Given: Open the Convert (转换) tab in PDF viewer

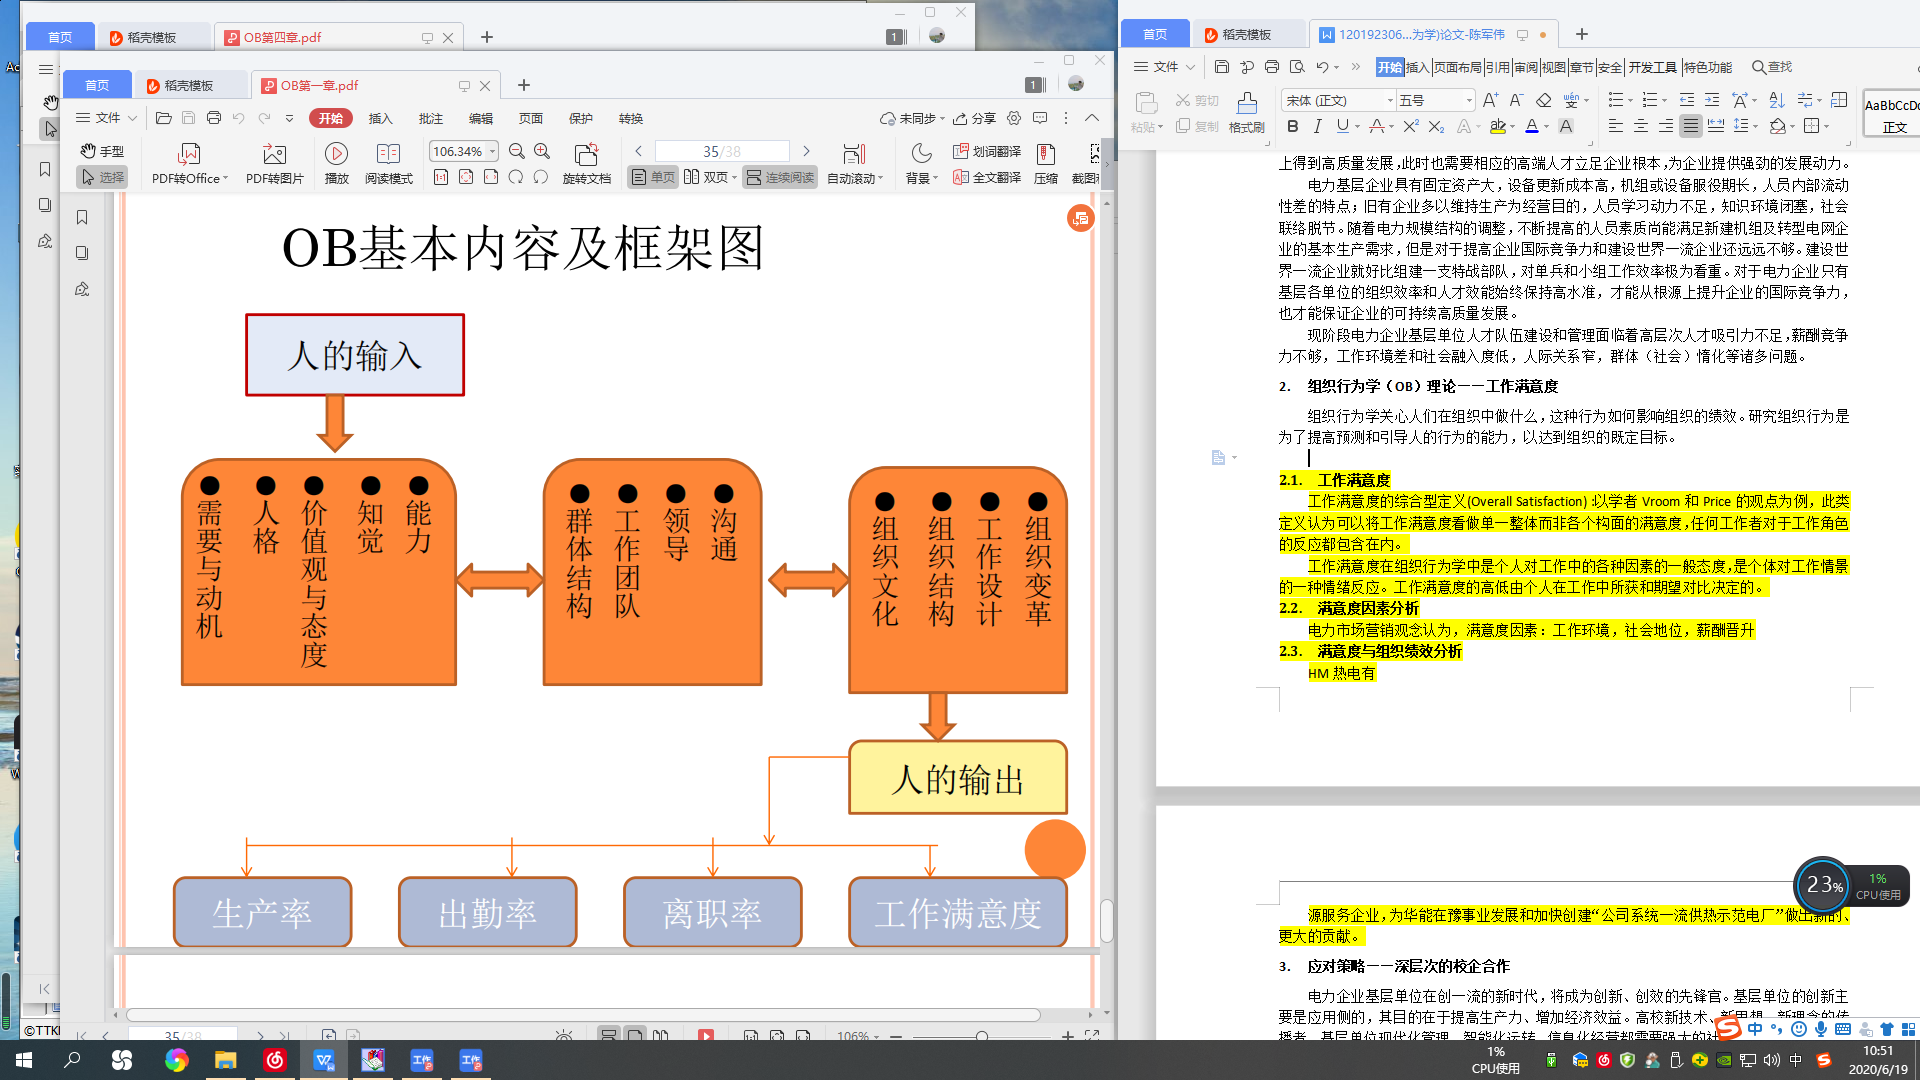Looking at the screenshot, I should pyautogui.click(x=630, y=118).
